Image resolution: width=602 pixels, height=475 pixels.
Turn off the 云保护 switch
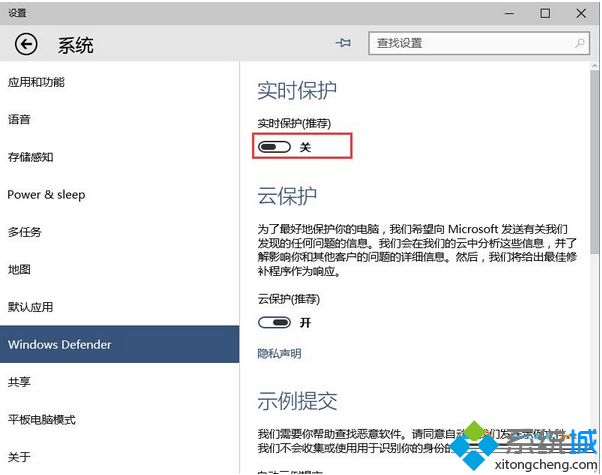tap(274, 322)
